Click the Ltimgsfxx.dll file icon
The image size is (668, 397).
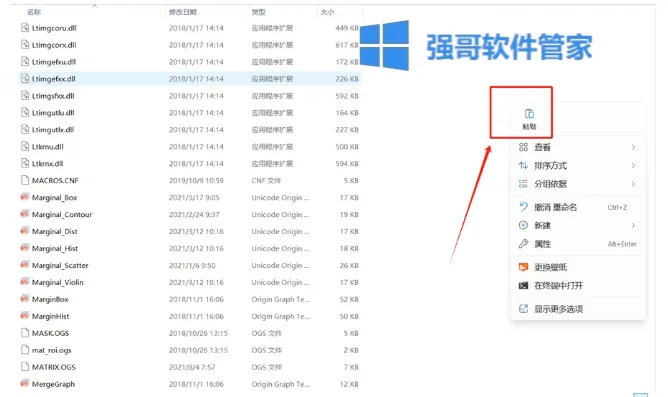click(x=25, y=95)
